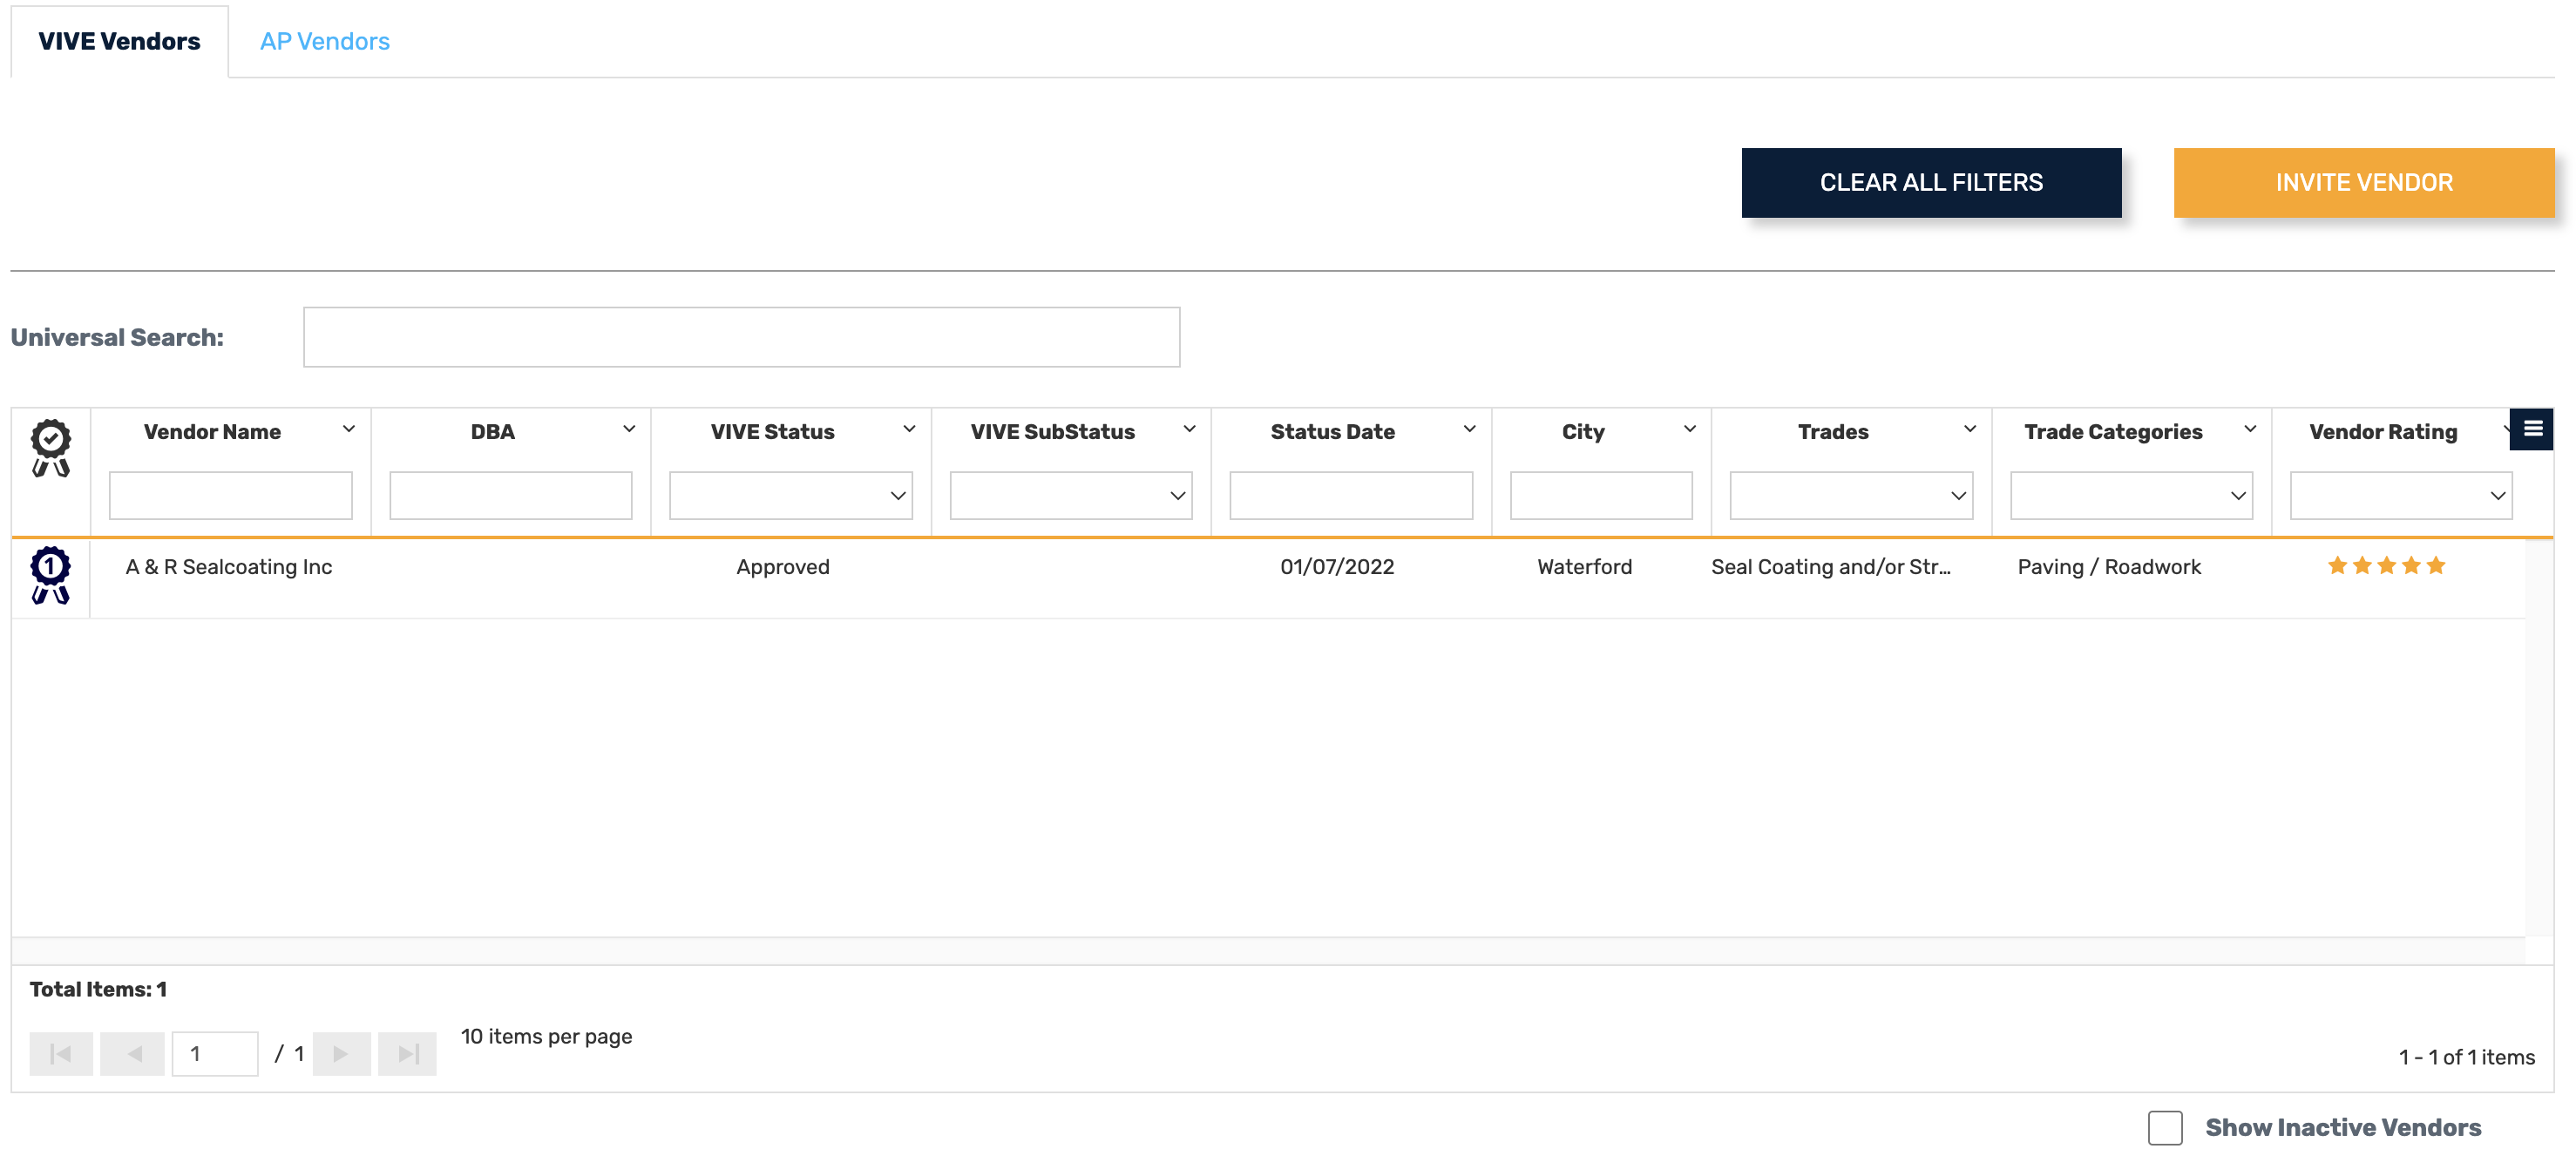Open VIVE Status column menu chevron
This screenshot has width=2576, height=1176.
coord(909,429)
